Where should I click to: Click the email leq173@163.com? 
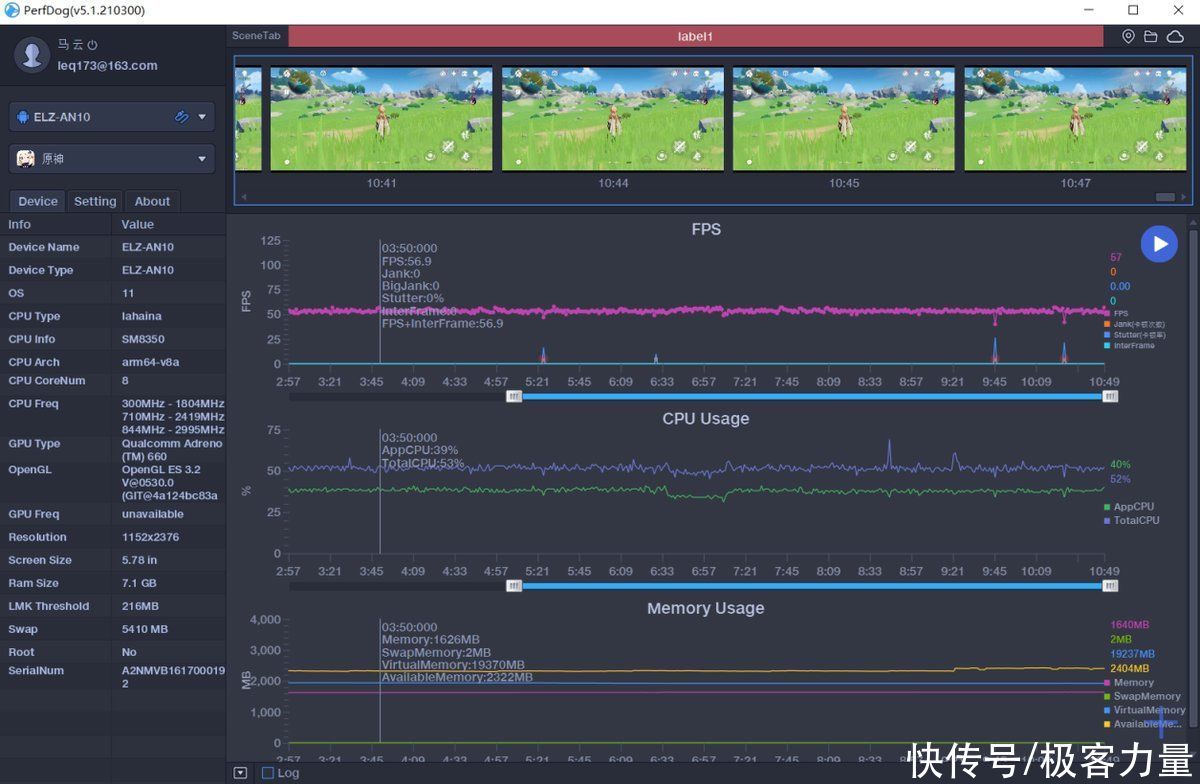click(x=108, y=65)
